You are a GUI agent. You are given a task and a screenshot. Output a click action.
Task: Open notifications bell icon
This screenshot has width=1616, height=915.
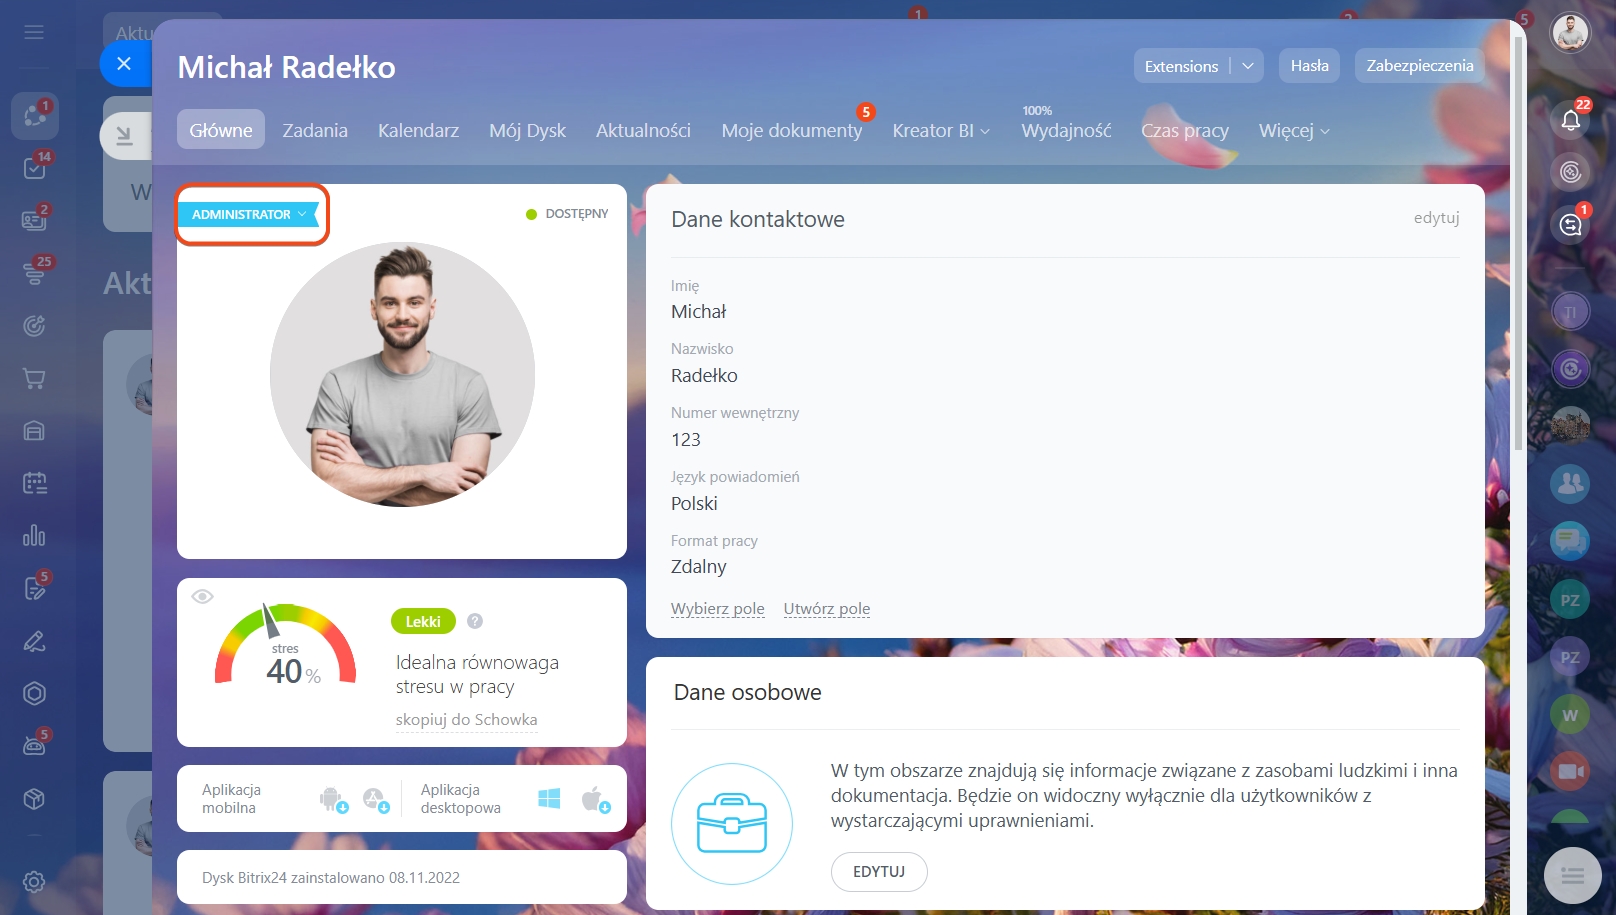[x=1570, y=120]
